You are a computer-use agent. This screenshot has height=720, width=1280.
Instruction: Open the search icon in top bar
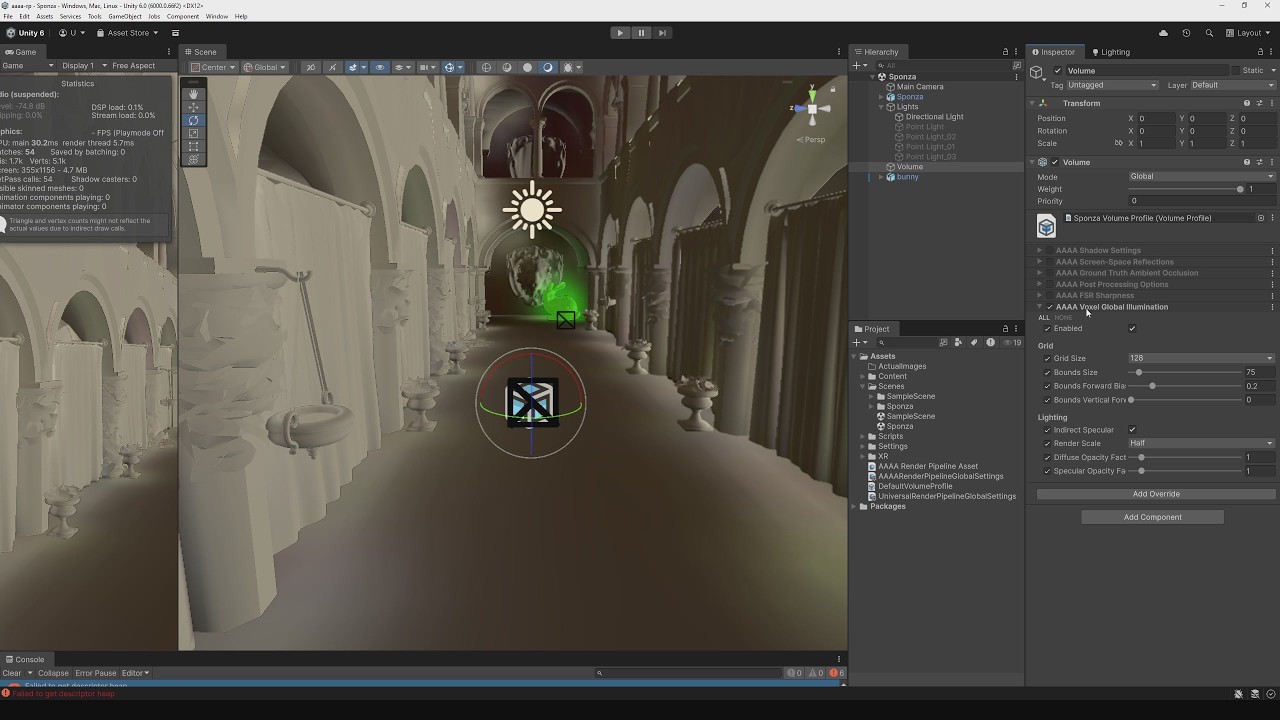tap(1209, 33)
